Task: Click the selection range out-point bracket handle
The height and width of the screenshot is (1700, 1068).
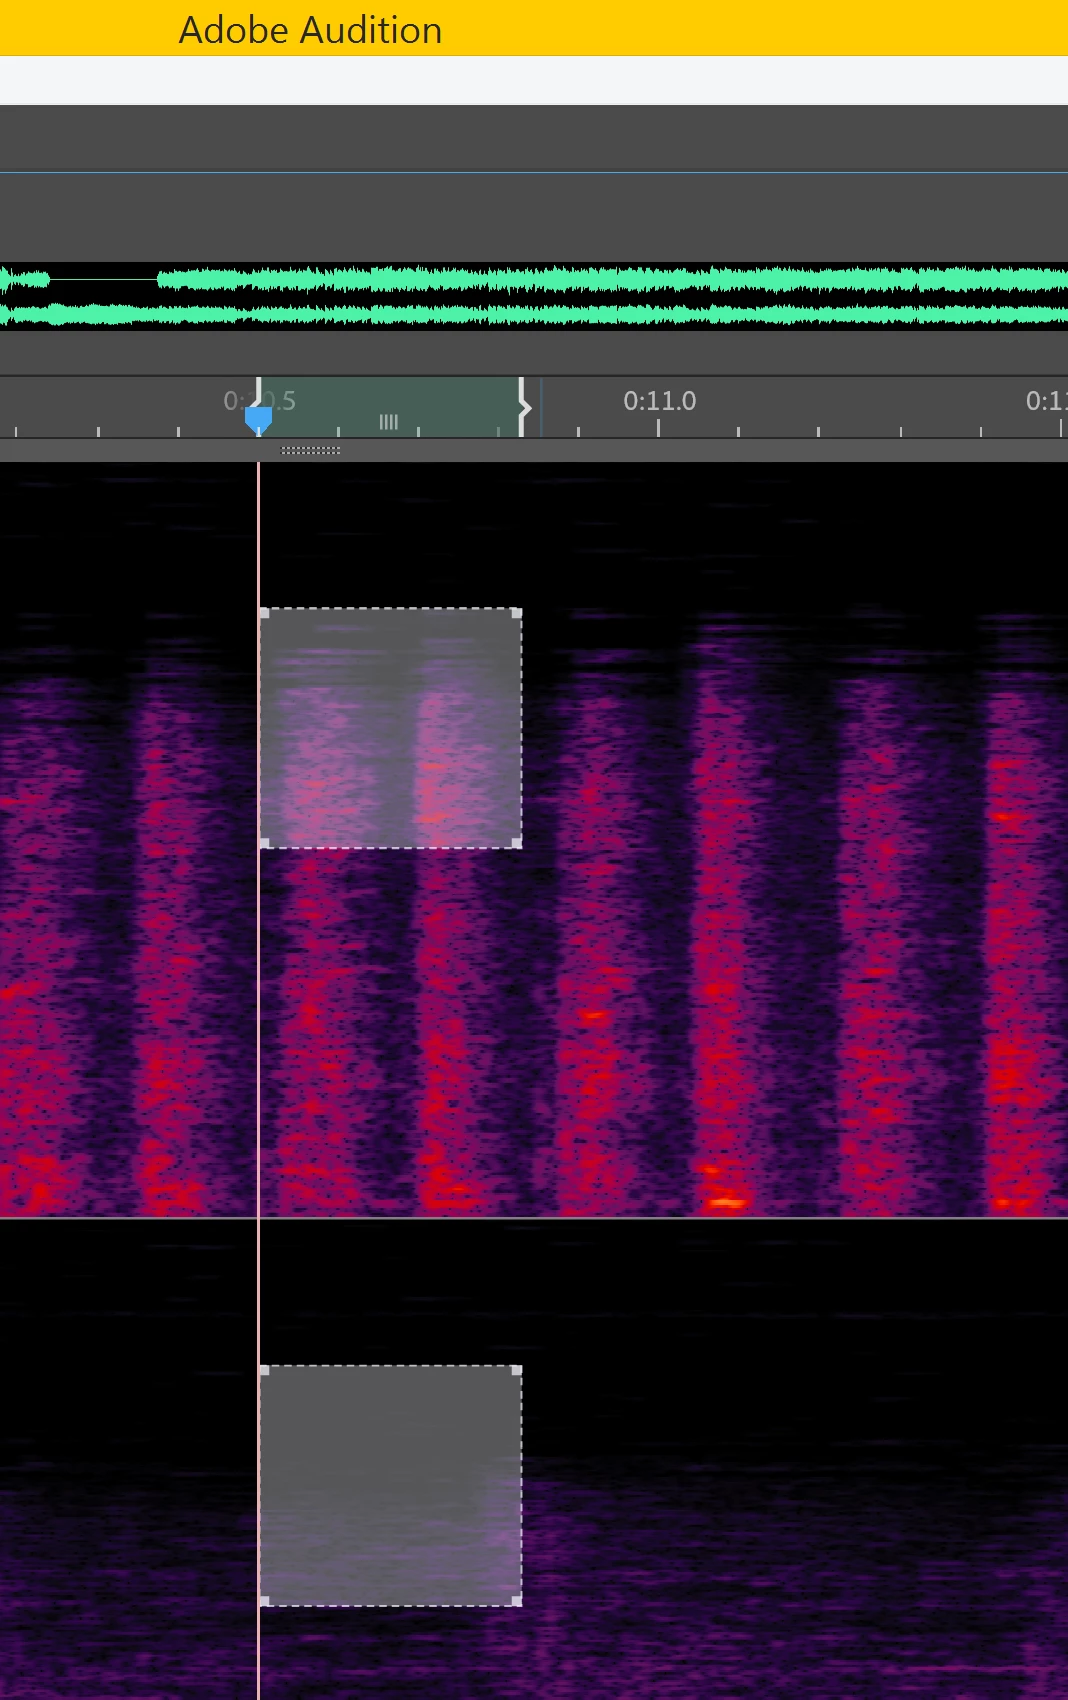Action: point(522,407)
